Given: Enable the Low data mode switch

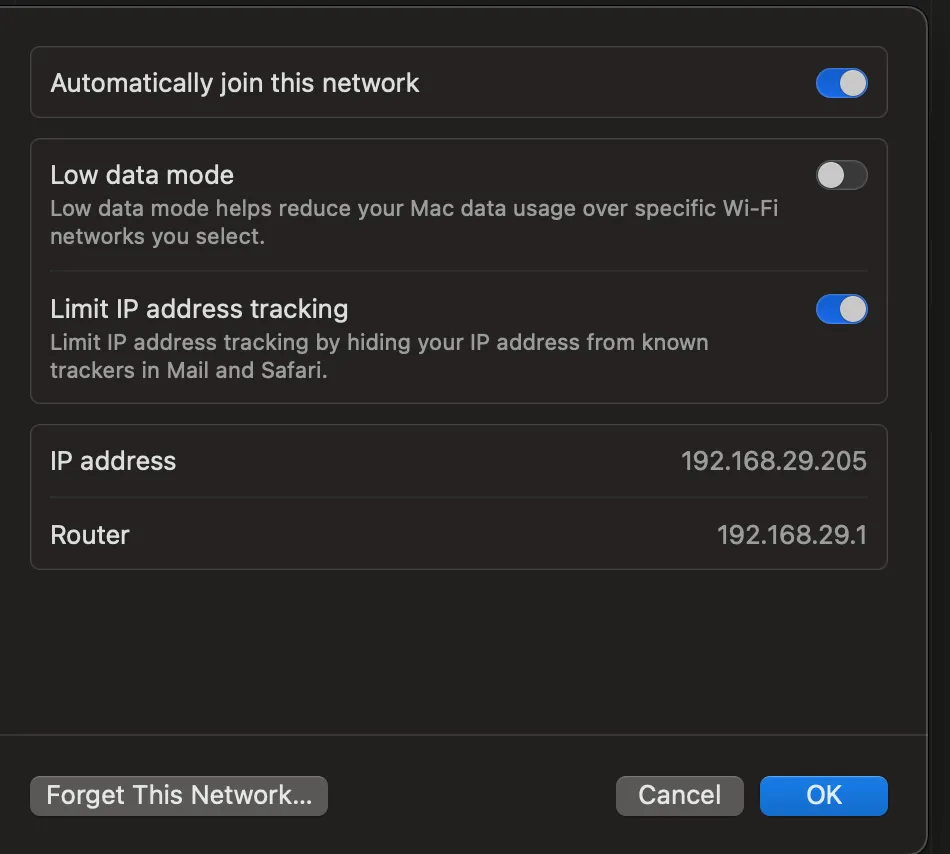Looking at the screenshot, I should click(x=841, y=176).
